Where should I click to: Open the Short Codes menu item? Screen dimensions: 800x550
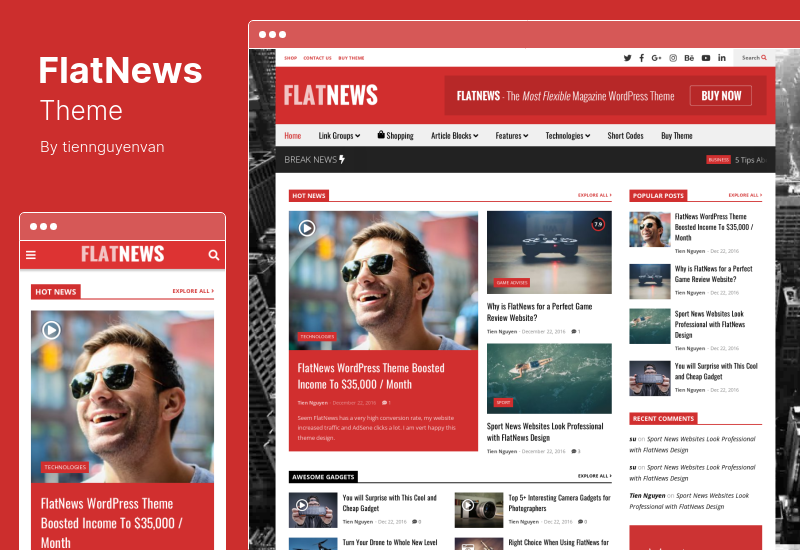coord(625,136)
